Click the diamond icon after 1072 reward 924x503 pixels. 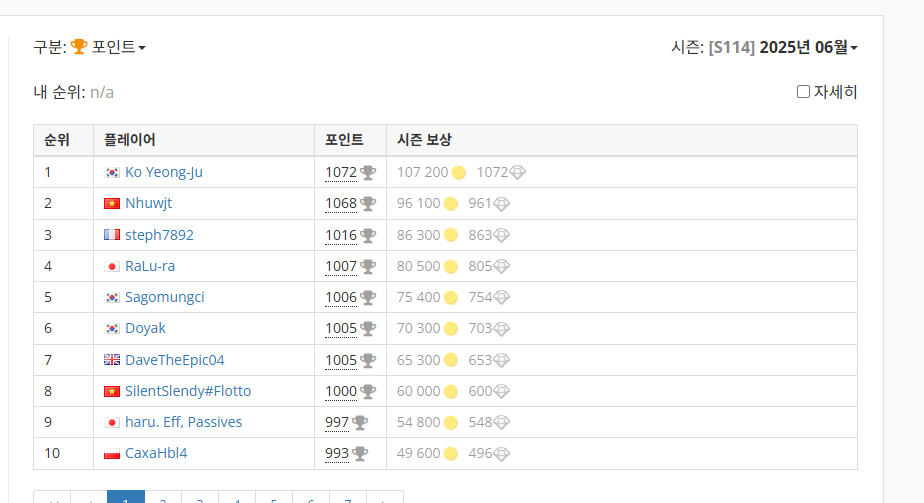point(517,173)
